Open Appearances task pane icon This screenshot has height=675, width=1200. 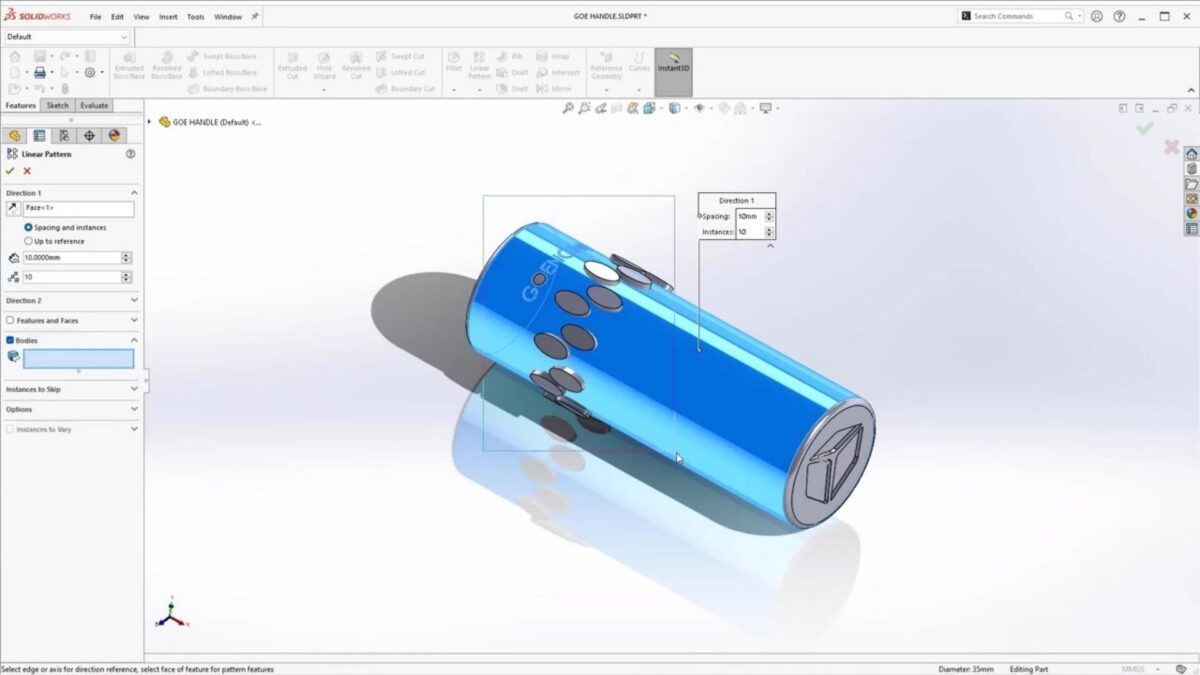1192,213
